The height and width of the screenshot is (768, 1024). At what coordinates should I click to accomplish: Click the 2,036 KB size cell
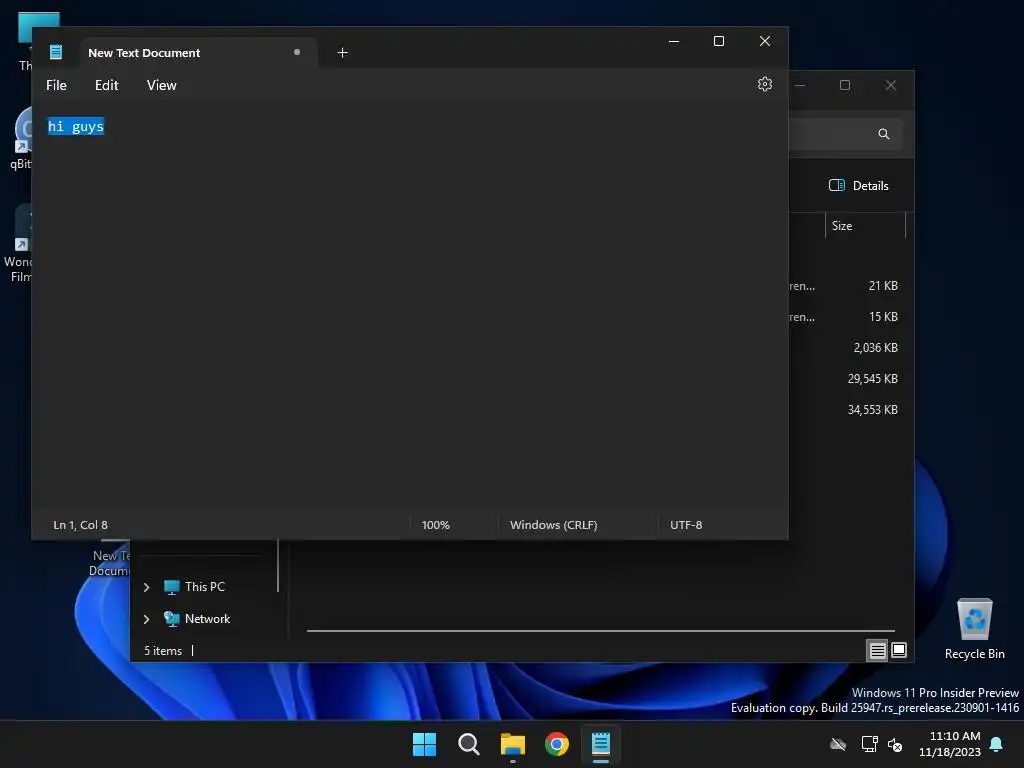[x=875, y=348]
